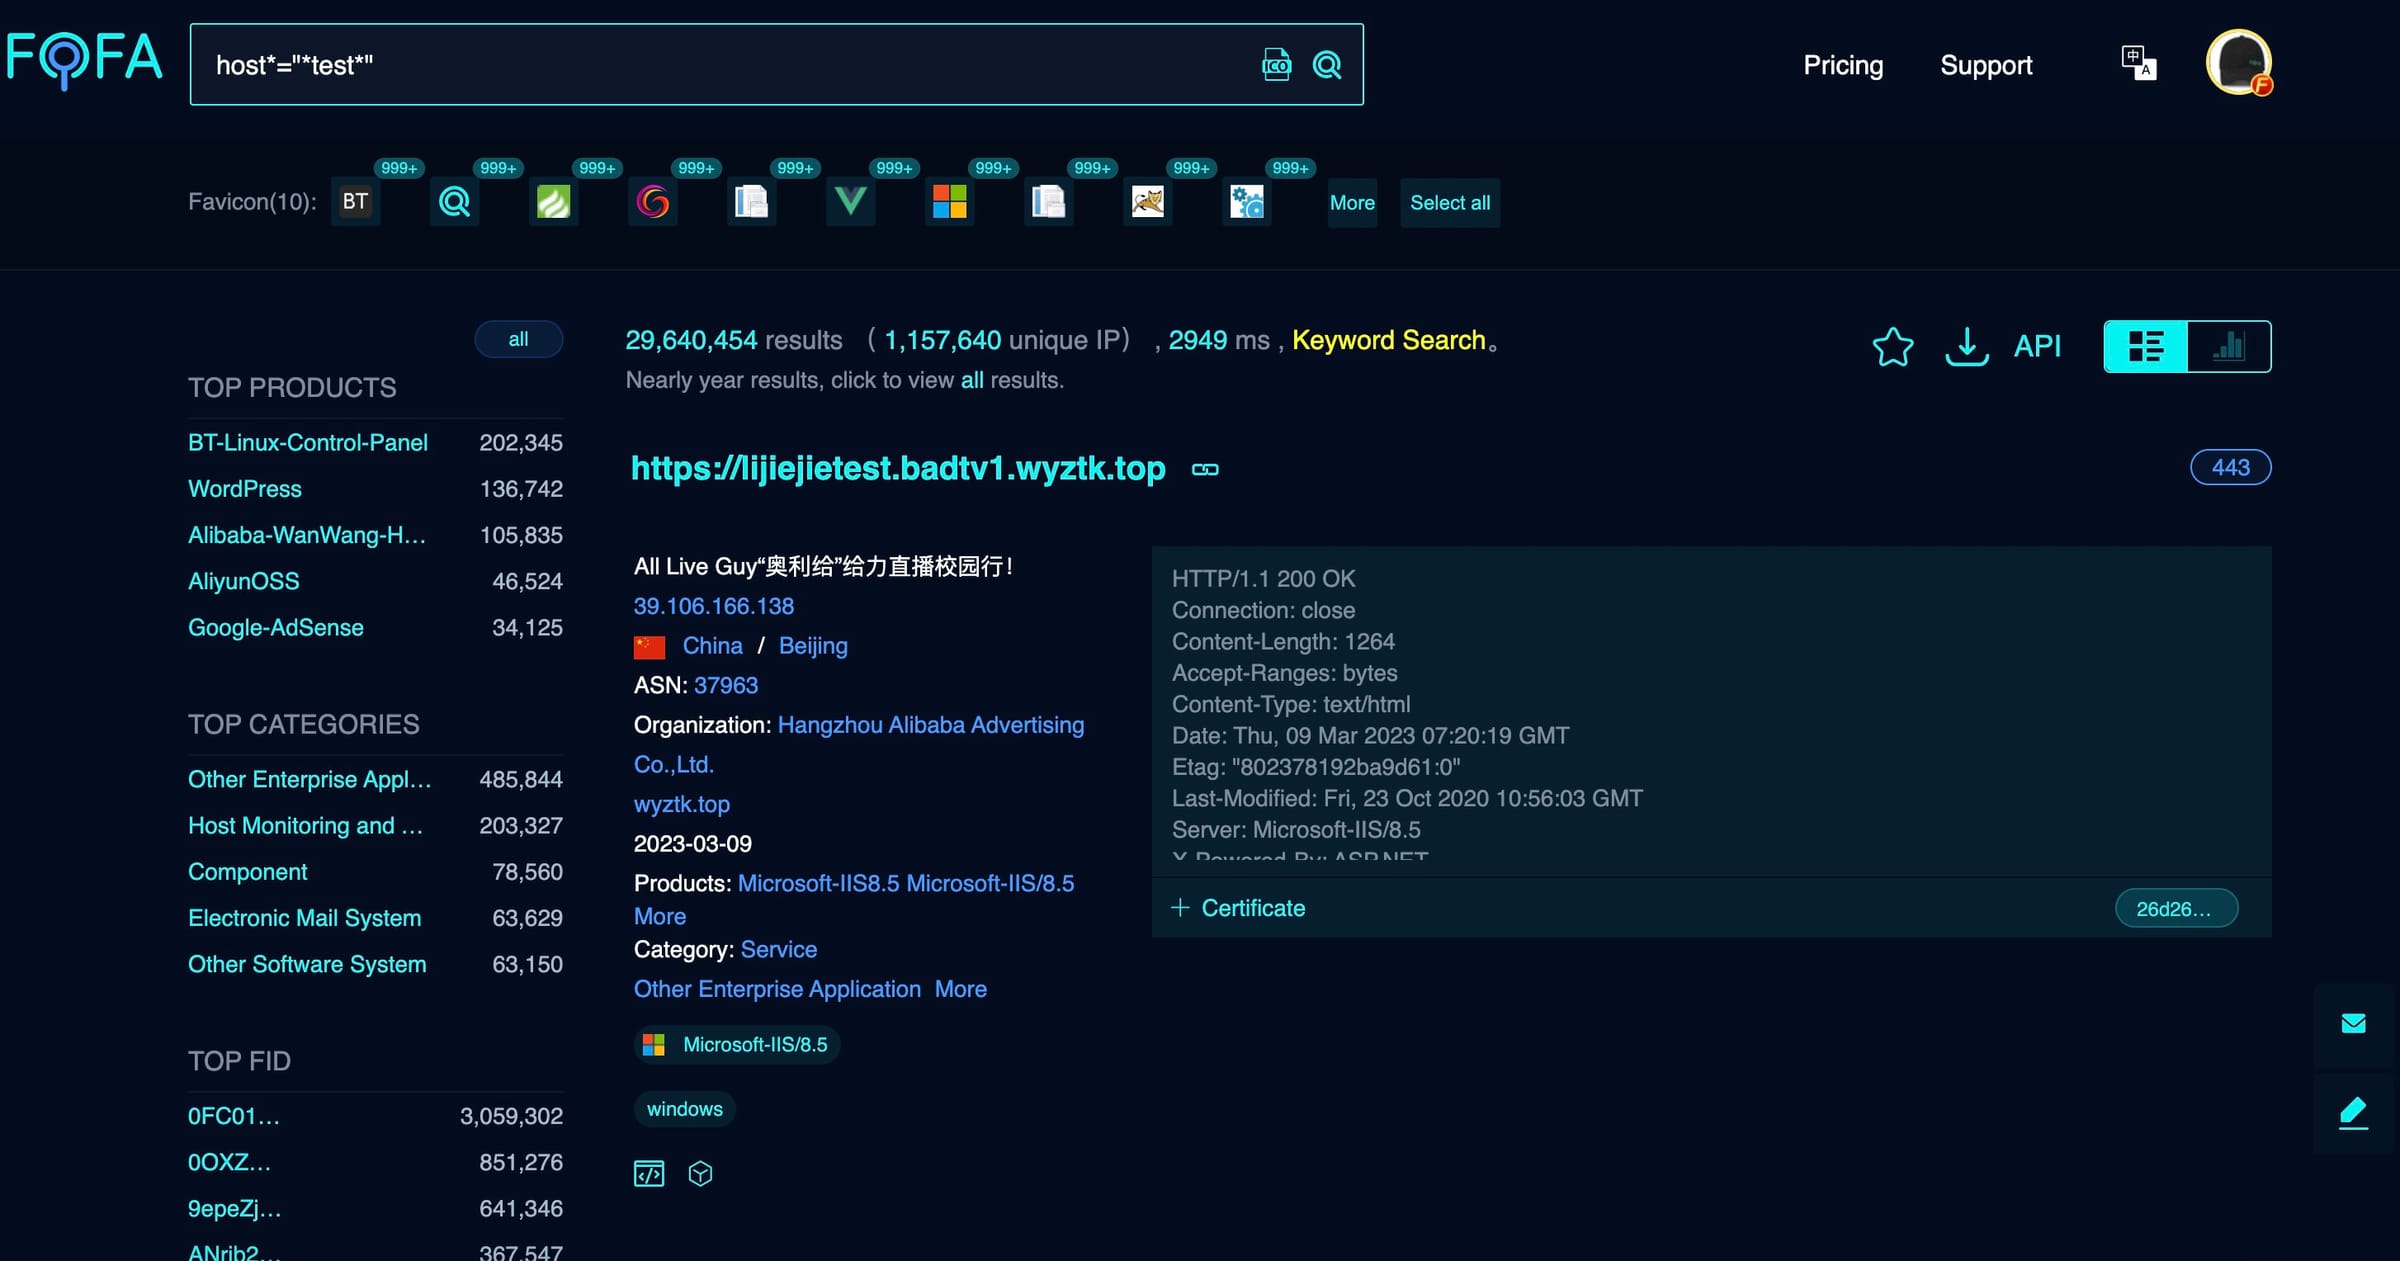Open the Support menu
The height and width of the screenshot is (1261, 2400).
click(x=1986, y=64)
